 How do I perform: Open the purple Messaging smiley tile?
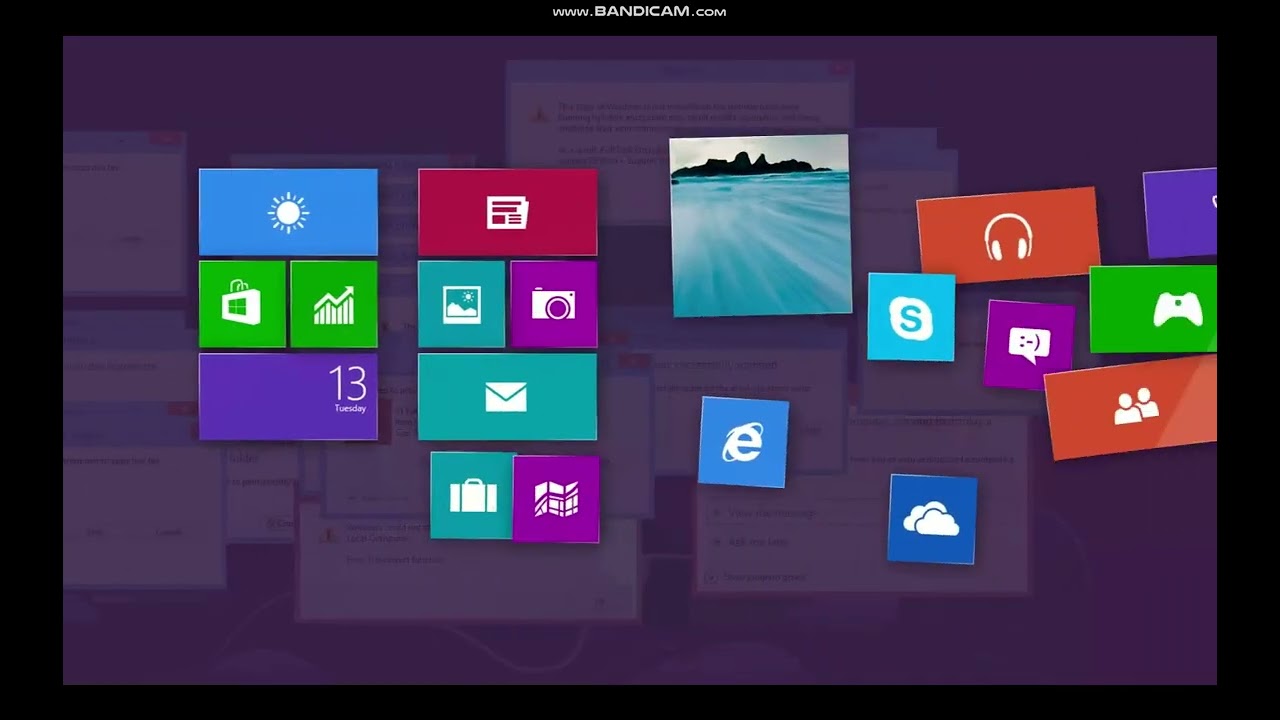tap(1029, 345)
